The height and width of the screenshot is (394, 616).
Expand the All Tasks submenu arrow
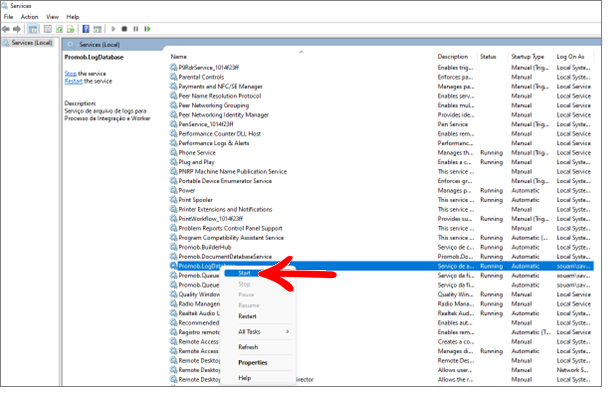click(288, 332)
